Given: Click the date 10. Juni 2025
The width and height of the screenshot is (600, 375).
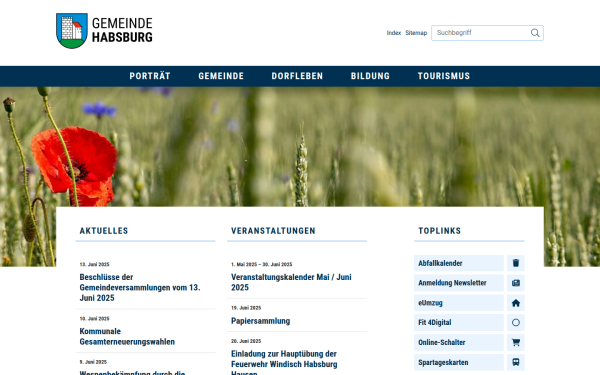Looking at the screenshot, I should pyautogui.click(x=95, y=319).
